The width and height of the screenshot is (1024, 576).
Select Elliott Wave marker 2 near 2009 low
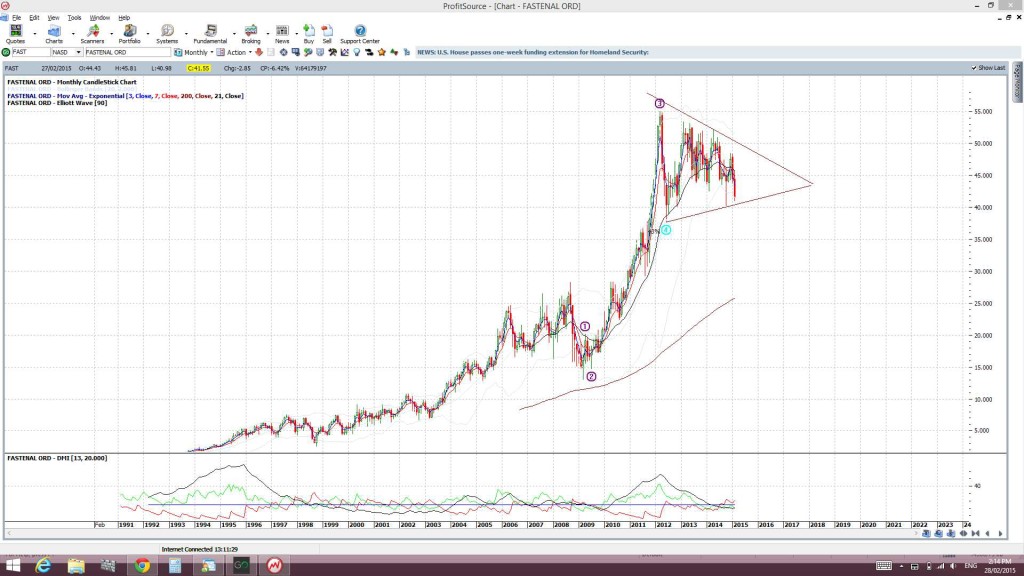pos(591,376)
